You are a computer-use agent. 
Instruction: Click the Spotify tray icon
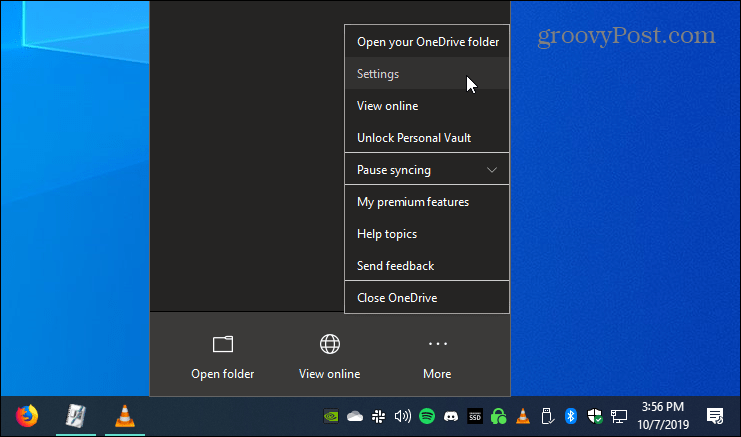427,416
